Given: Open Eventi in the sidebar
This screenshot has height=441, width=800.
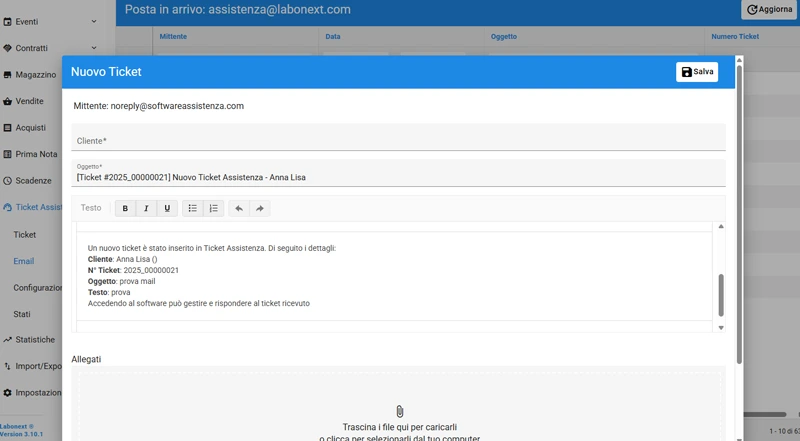Looking at the screenshot, I should [x=27, y=22].
